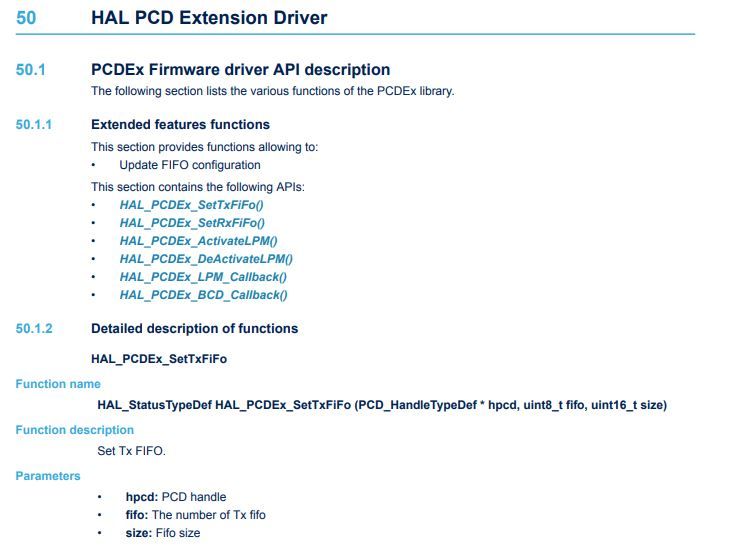Screen dimensions: 736x550
Task: Click parameter line 'size: Fifo size'
Action: click(162, 533)
